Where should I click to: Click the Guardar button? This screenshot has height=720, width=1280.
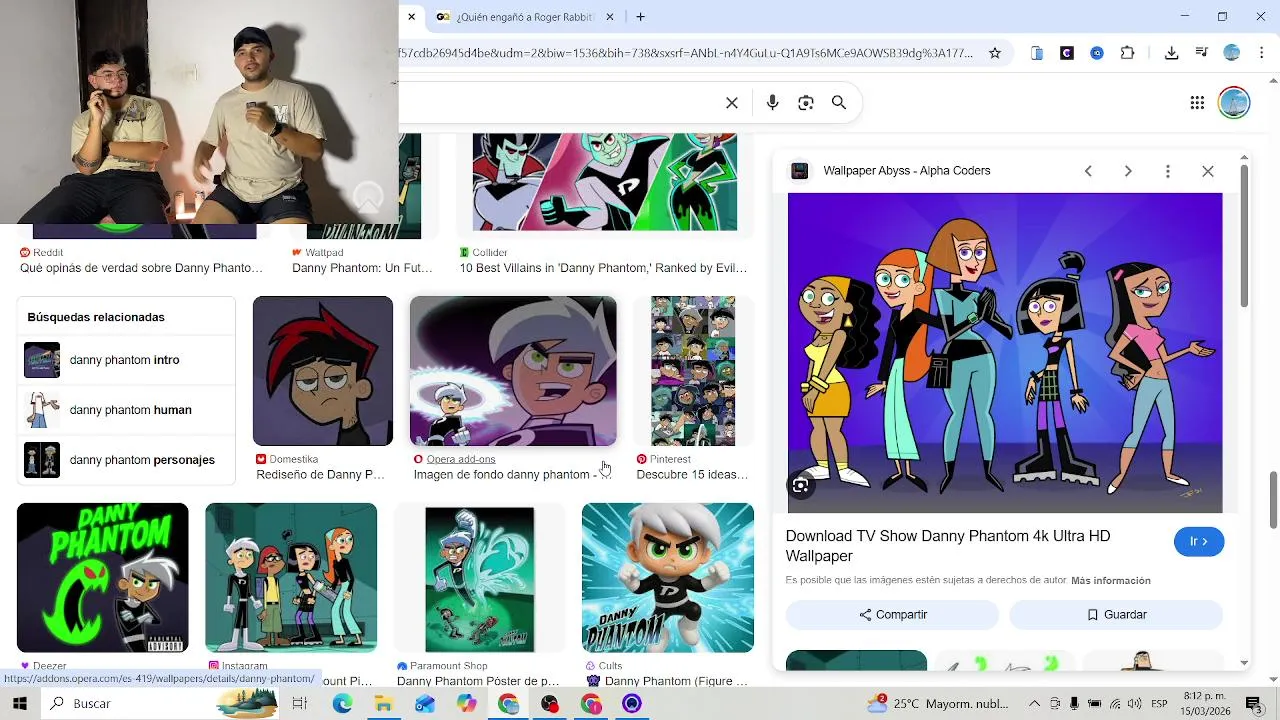(x=1116, y=615)
